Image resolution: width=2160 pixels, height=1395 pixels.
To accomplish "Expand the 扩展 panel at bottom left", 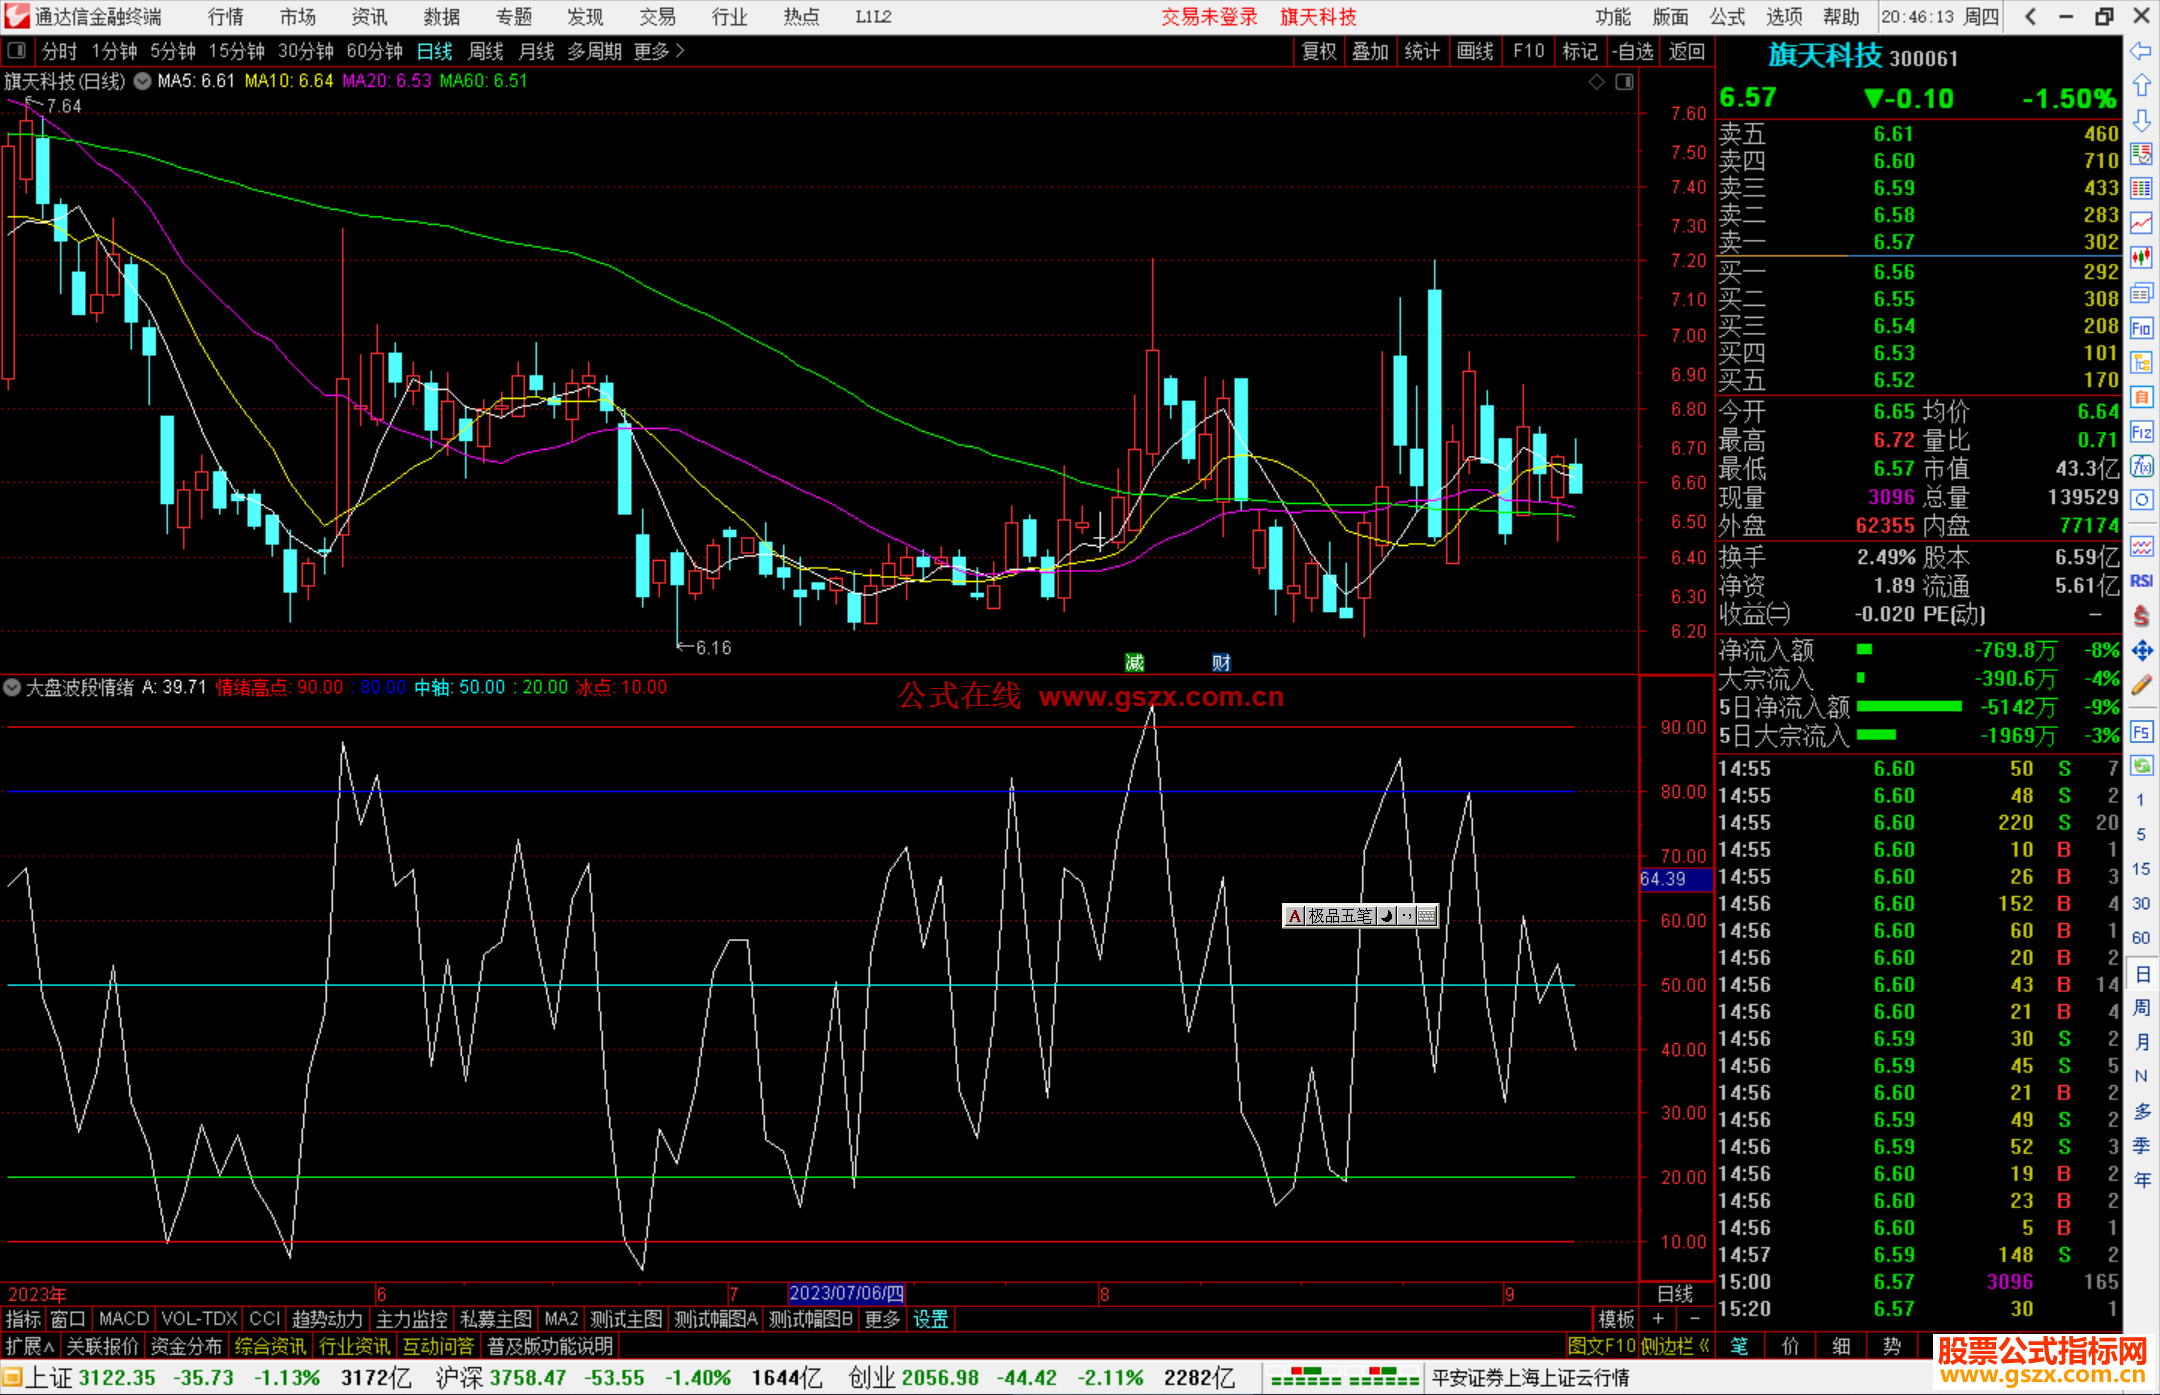I will 30,1346.
